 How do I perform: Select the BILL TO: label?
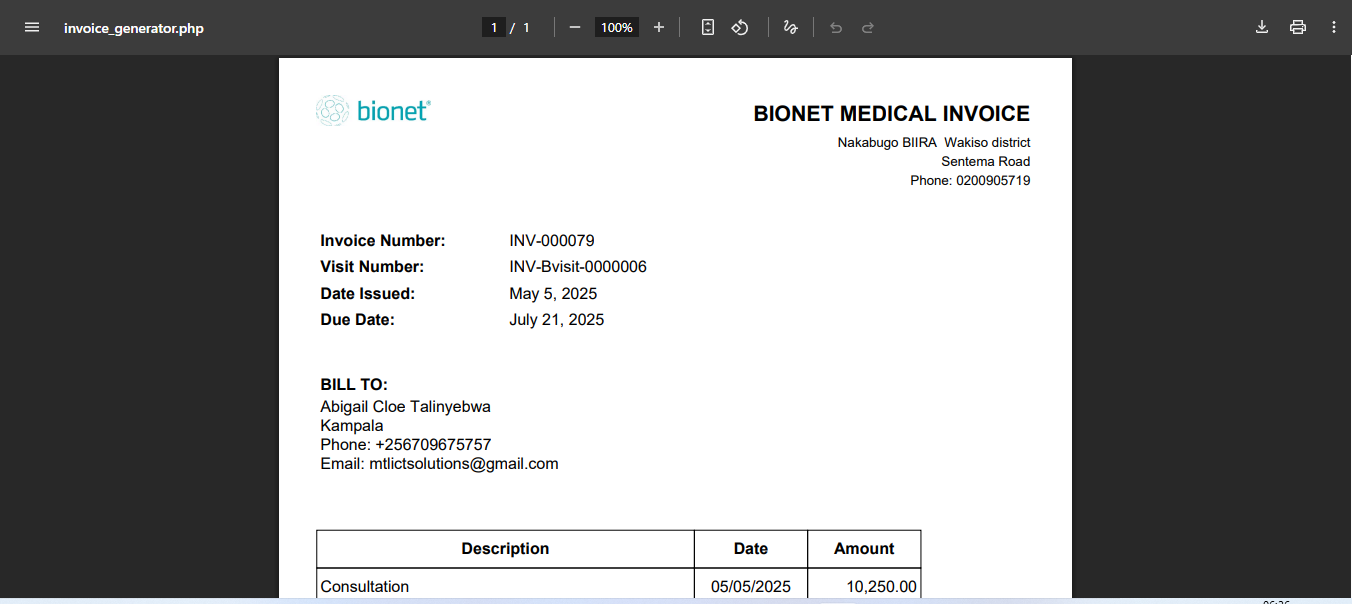pos(354,385)
